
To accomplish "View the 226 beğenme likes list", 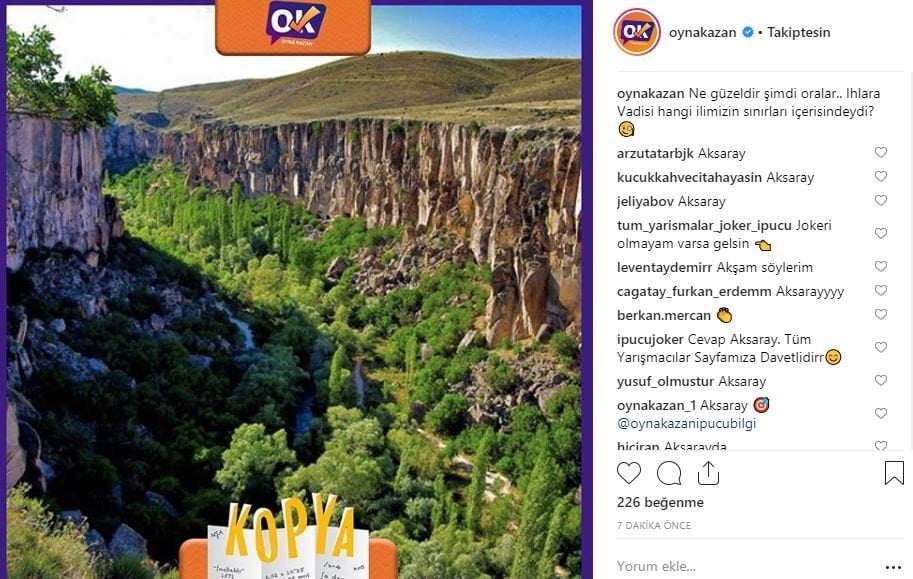I will pyautogui.click(x=660, y=502).
